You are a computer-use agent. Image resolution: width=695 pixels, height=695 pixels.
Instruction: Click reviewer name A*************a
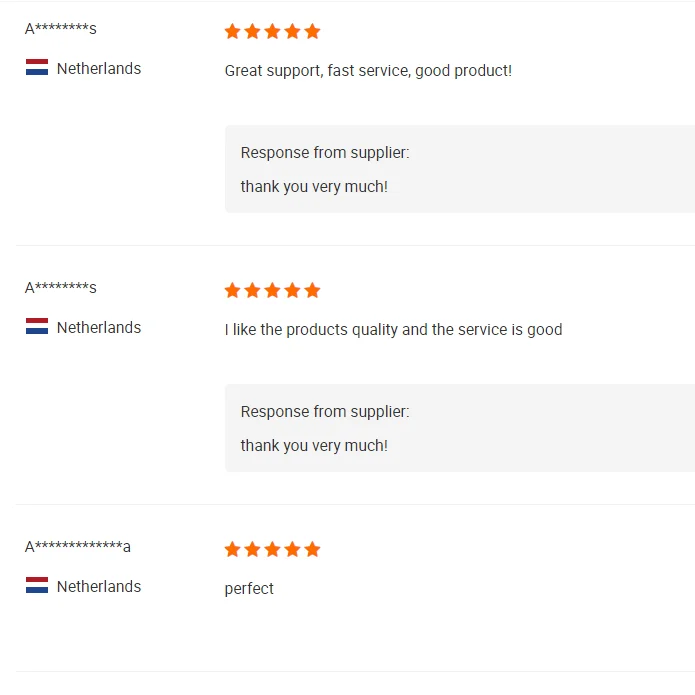click(x=77, y=547)
